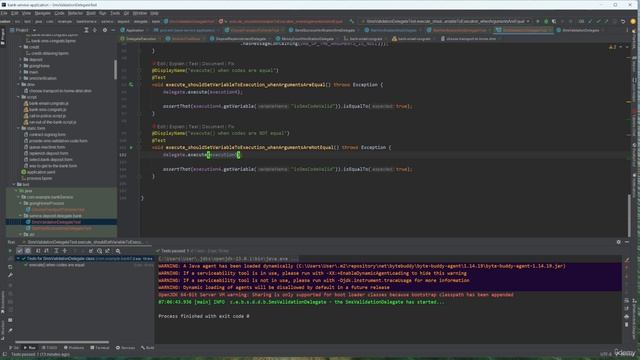640x360 pixels.
Task: Hide the Project panel with minus icon
Action: [x=113, y=30]
